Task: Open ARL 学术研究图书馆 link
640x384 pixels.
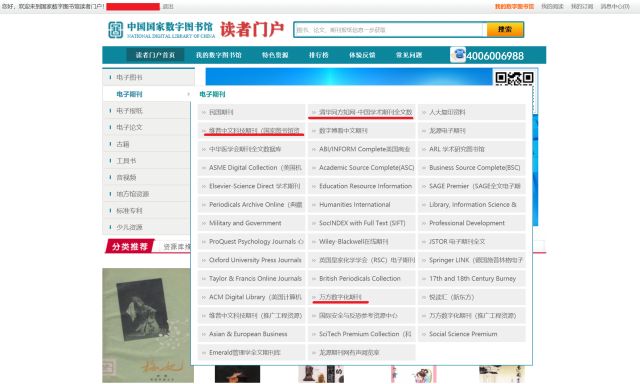Action: pyautogui.click(x=457, y=149)
